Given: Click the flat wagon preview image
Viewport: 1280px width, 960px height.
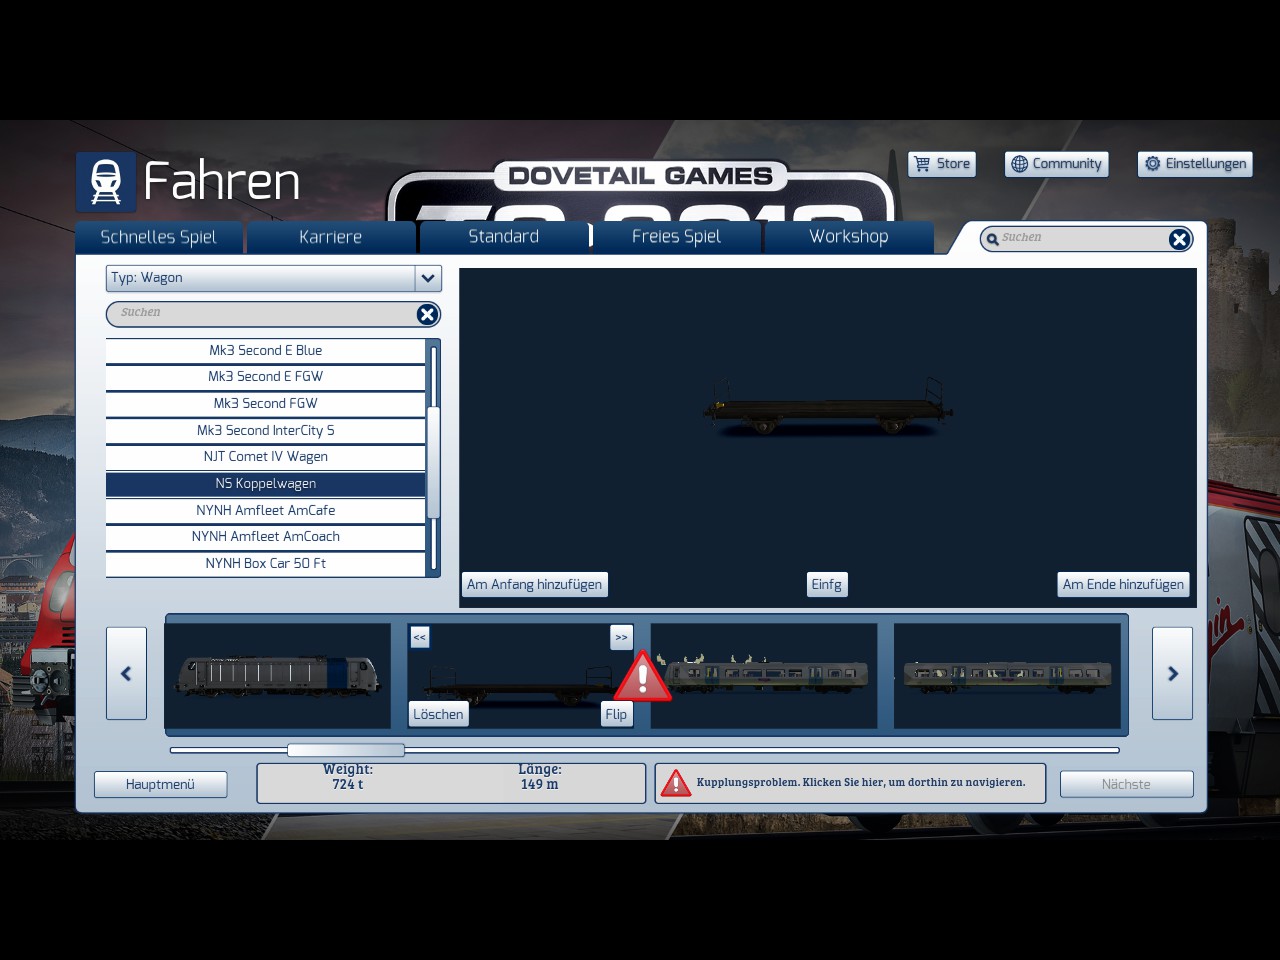Looking at the screenshot, I should [x=828, y=406].
